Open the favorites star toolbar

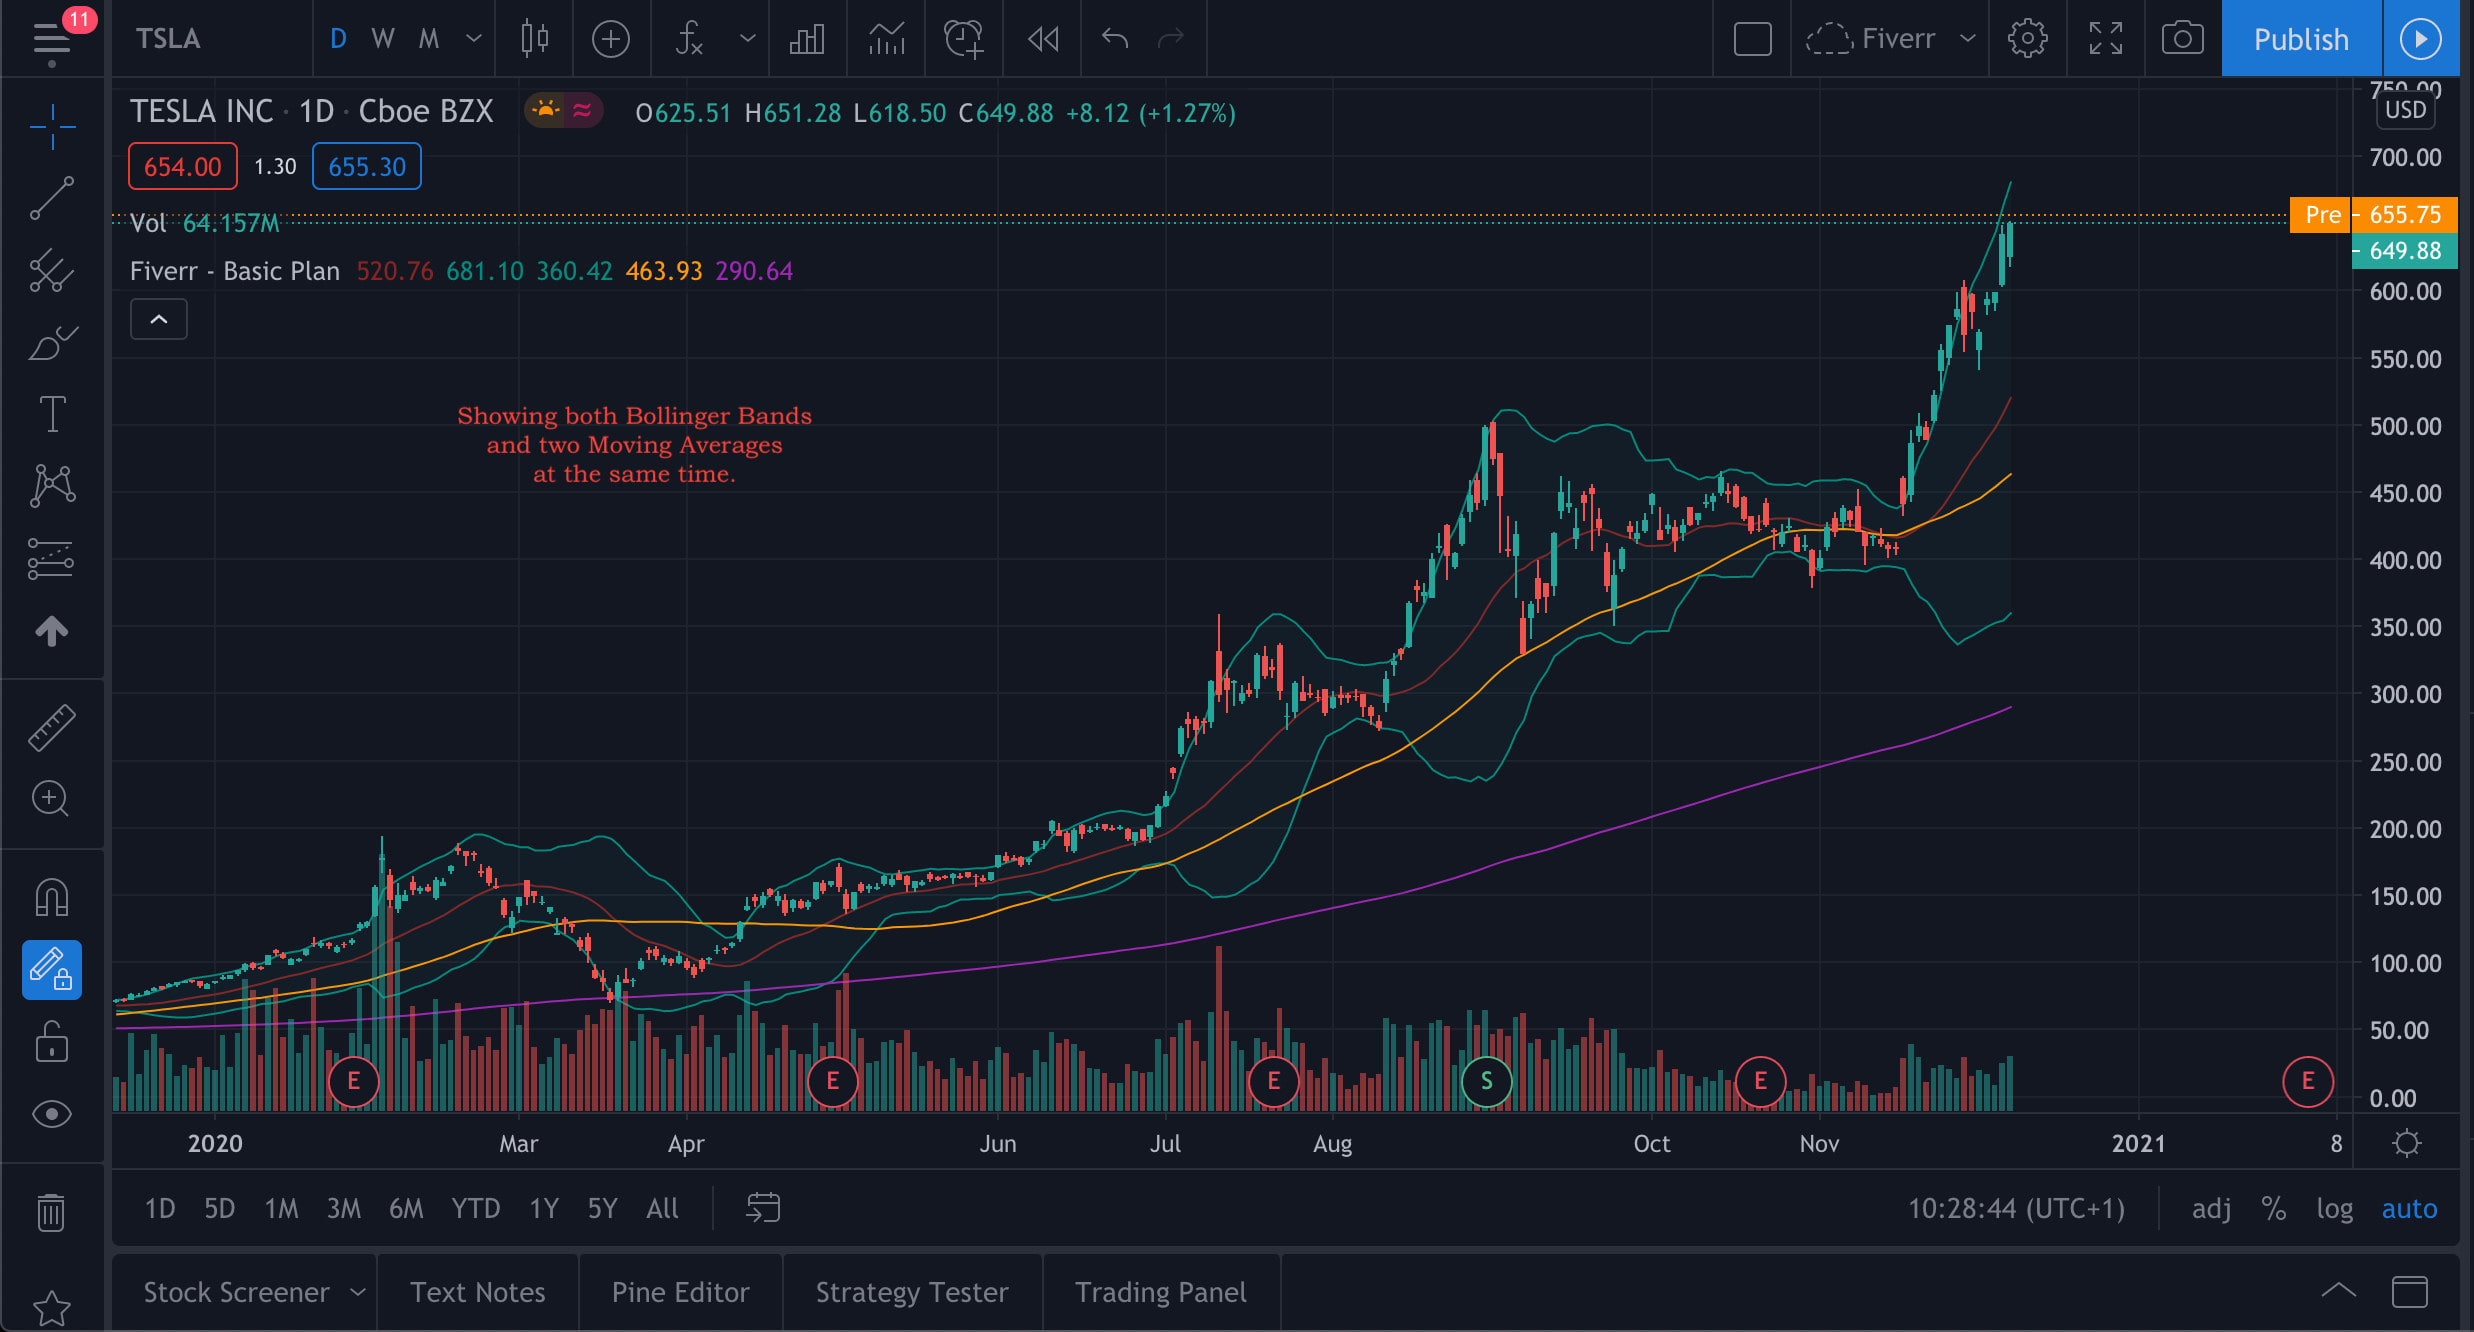coord(52,1307)
